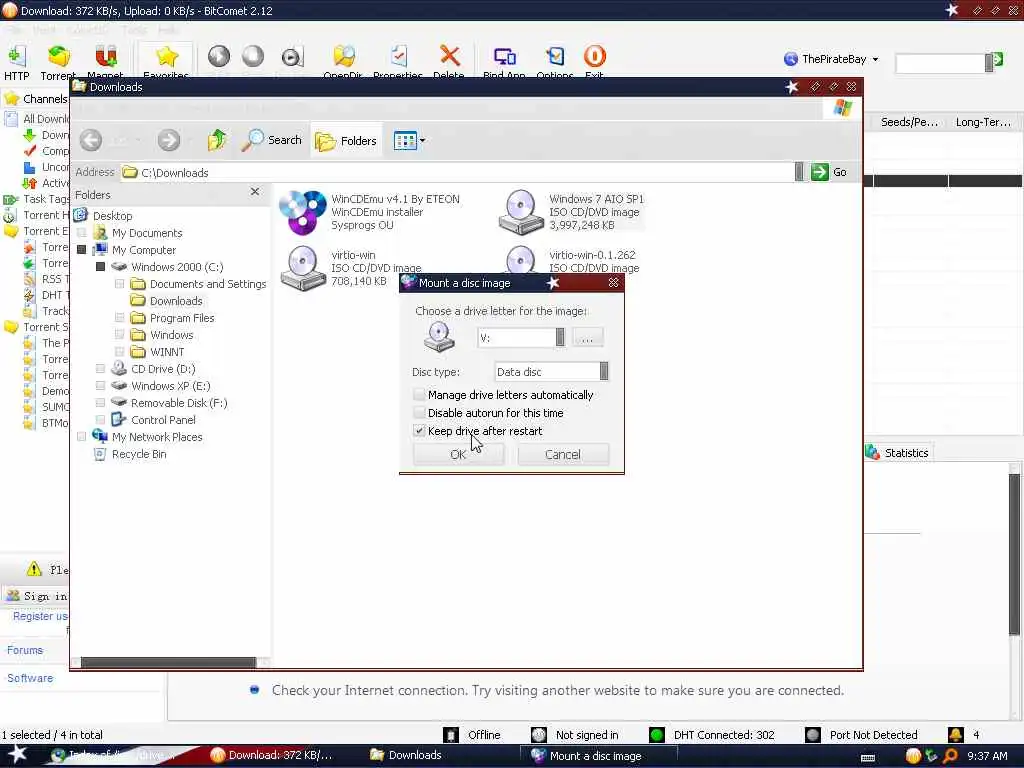The image size is (1024, 768).
Task: Click the Search toolbar button in explorer
Action: 272,140
